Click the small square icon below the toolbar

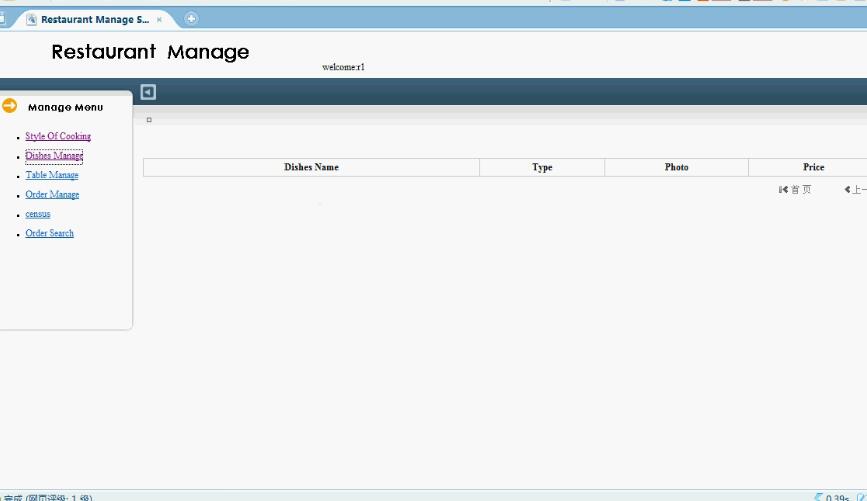pos(149,119)
